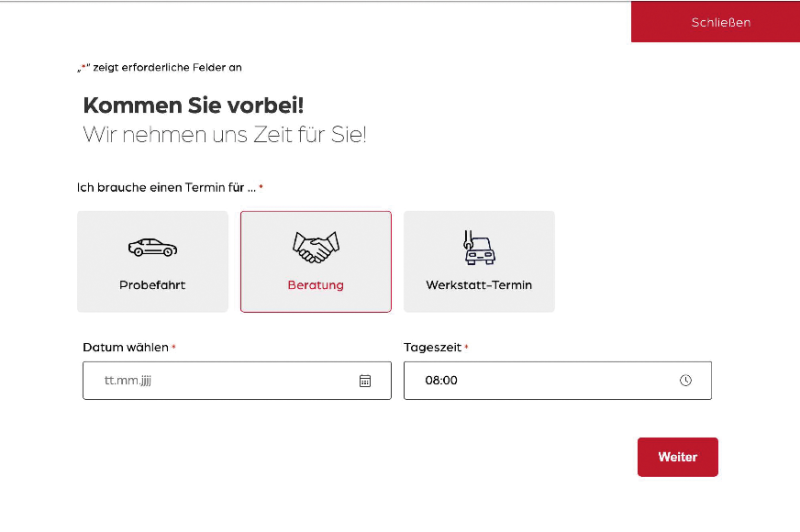Click the 'Tageszeit' field label
Viewport: 800px width, 532px height.
tap(432, 347)
